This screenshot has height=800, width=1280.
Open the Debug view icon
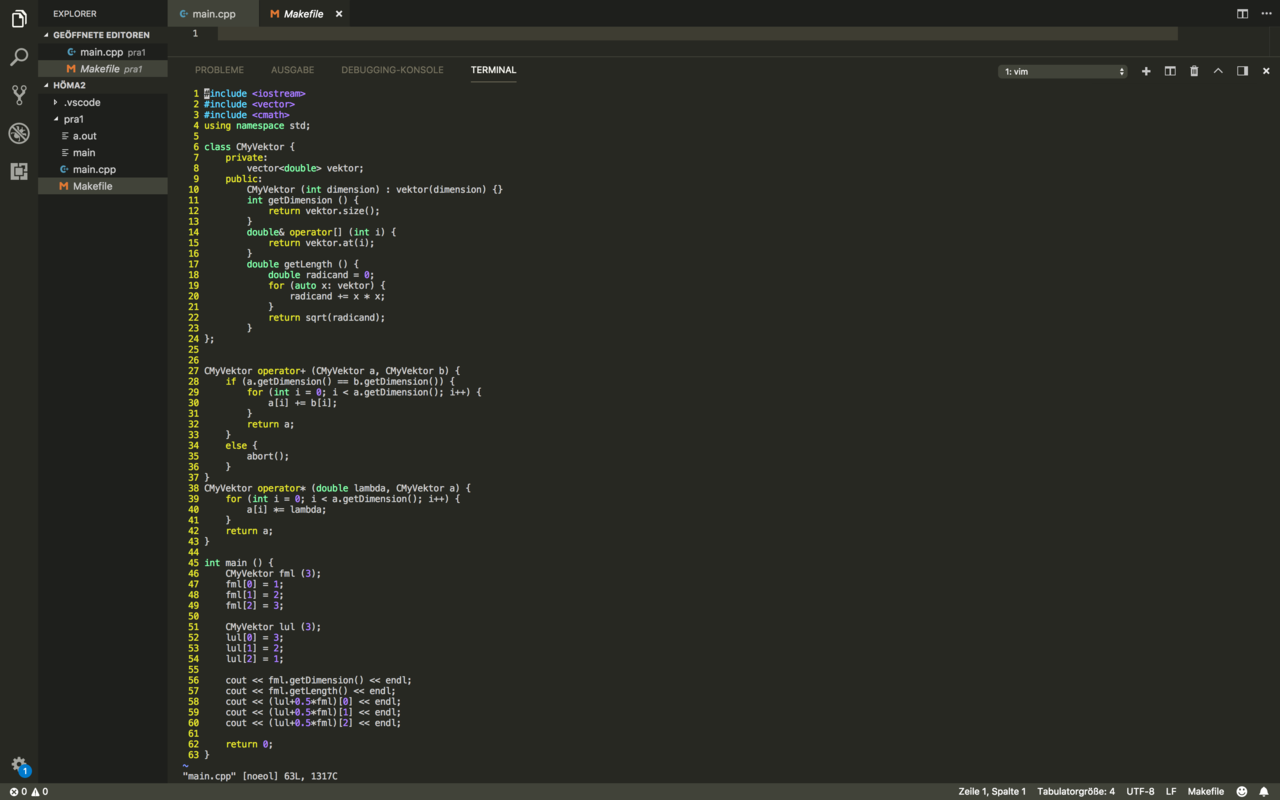18,133
